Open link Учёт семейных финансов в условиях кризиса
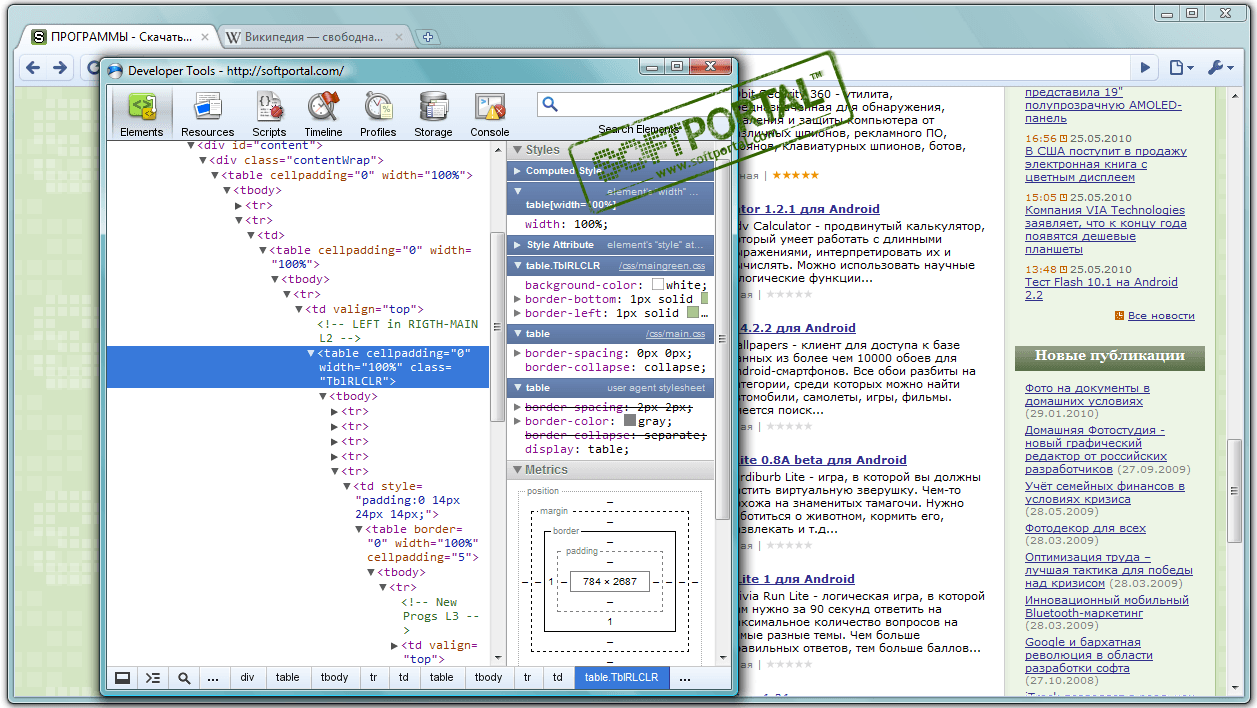Screen dimensions: 1257x708 (x=1105, y=492)
